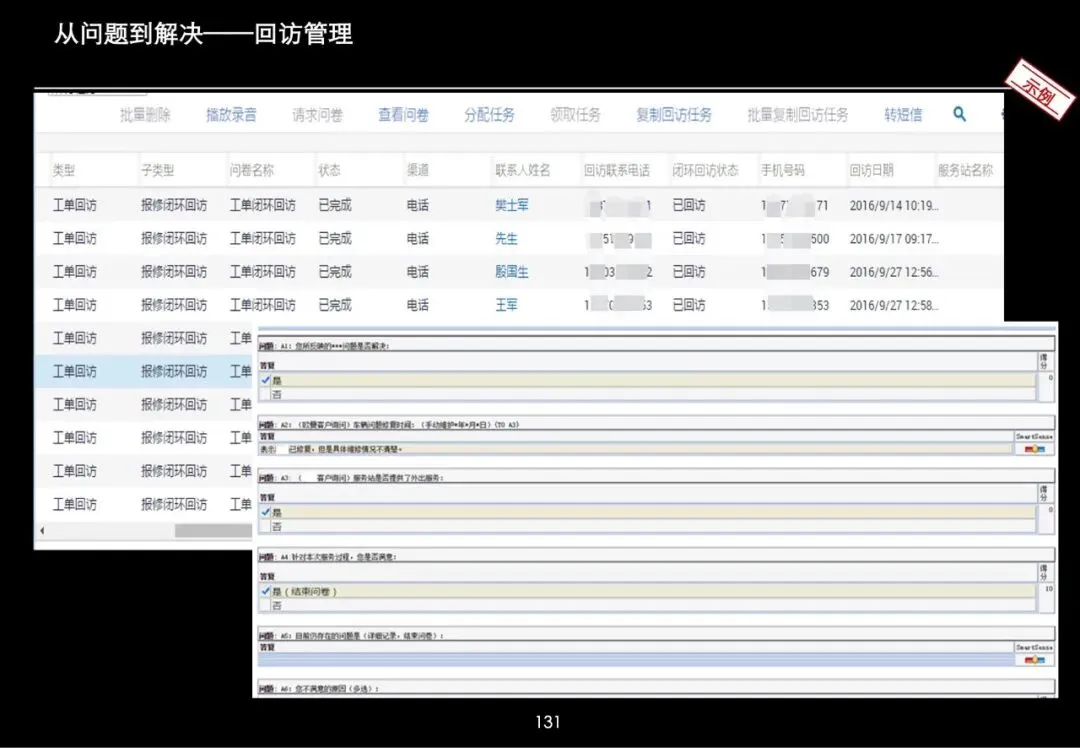Screen dimensions: 1080x748
Task: Check 是 answer for question A1
Action: point(266,380)
